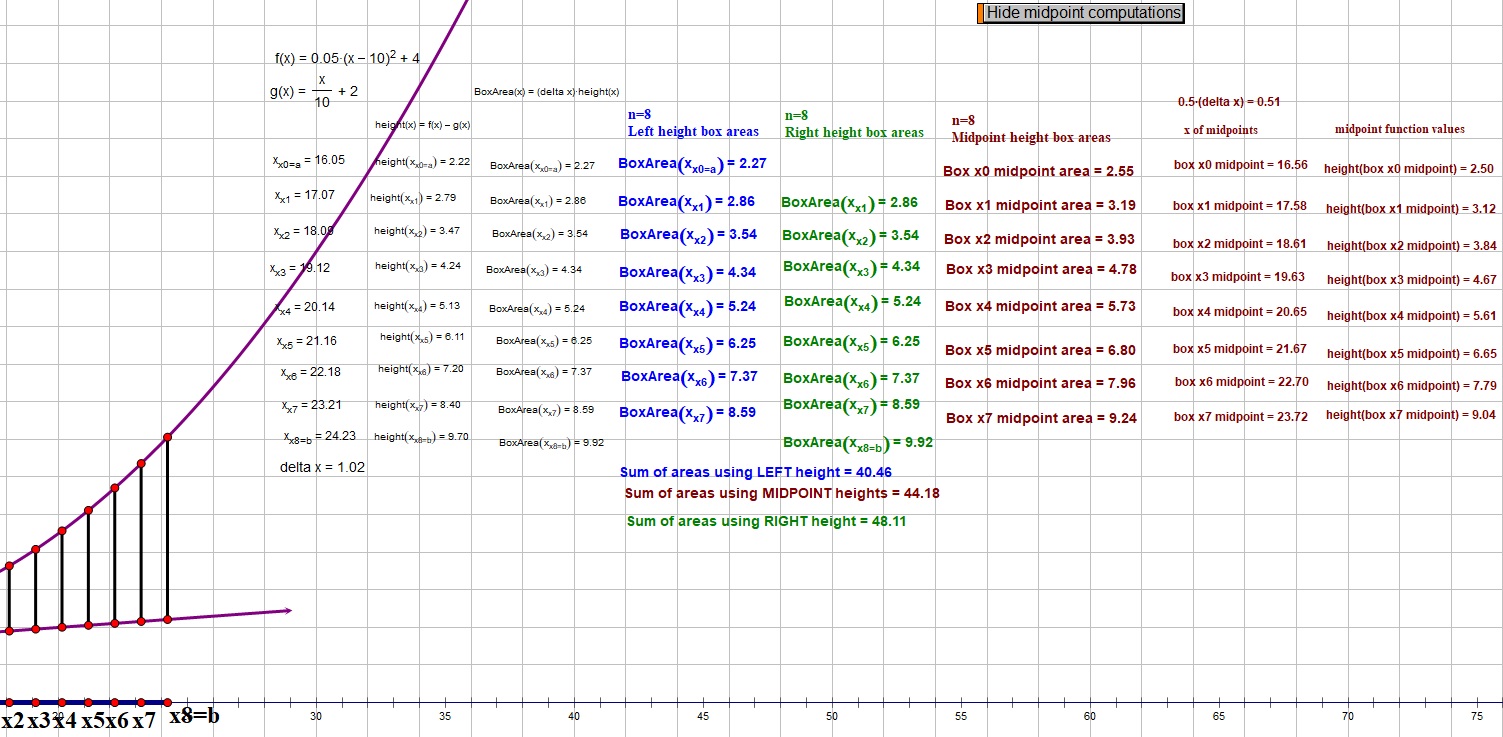Click the orange marker on the Hide button
The height and width of the screenshot is (737, 1503).
tap(980, 13)
